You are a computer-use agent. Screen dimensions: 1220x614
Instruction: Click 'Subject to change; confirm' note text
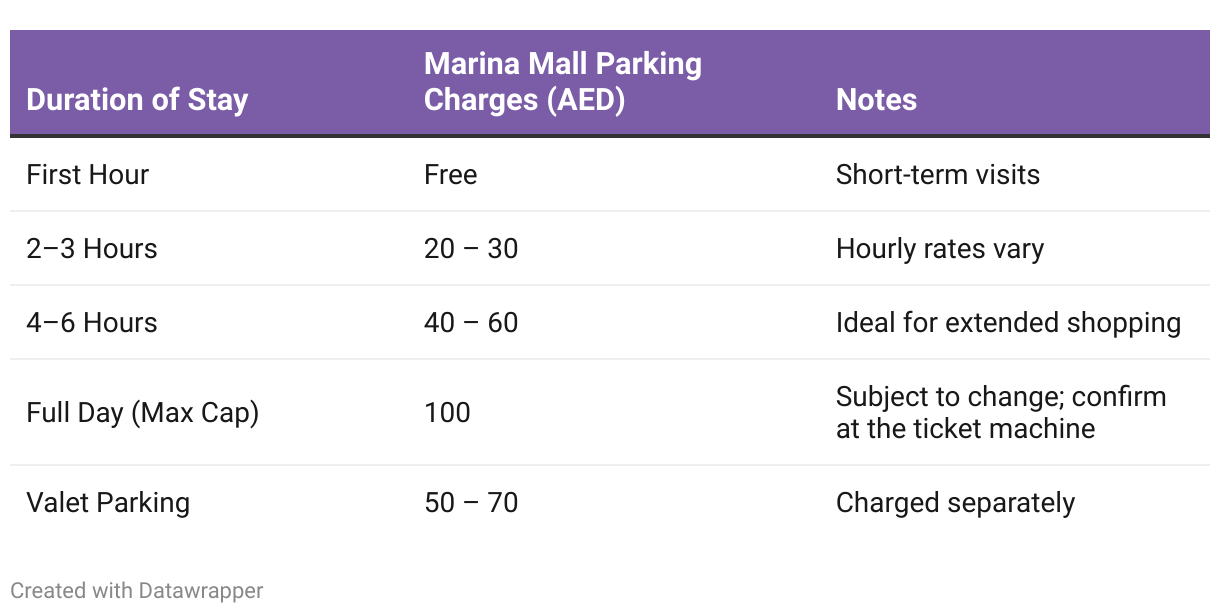point(1001,396)
